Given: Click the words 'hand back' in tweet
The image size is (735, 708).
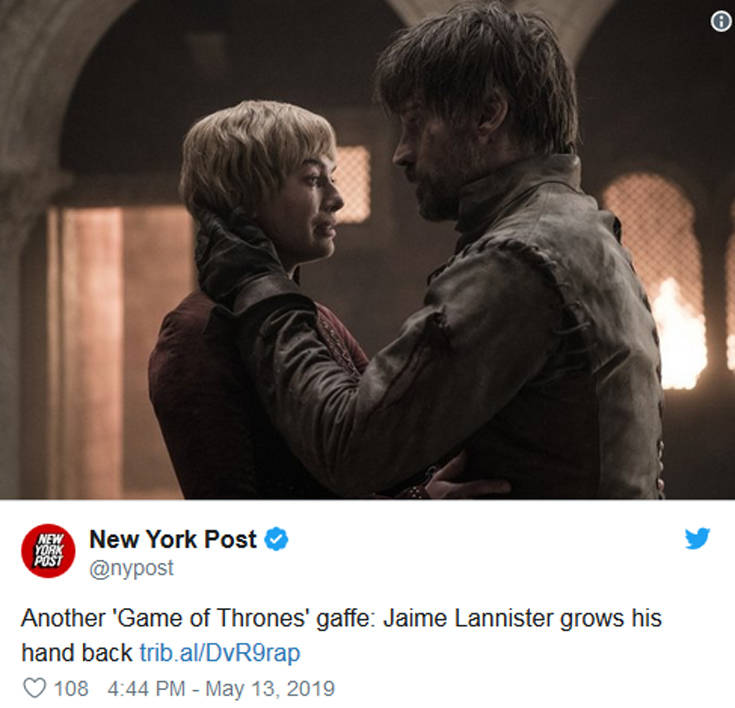Looking at the screenshot, I should pos(77,653).
